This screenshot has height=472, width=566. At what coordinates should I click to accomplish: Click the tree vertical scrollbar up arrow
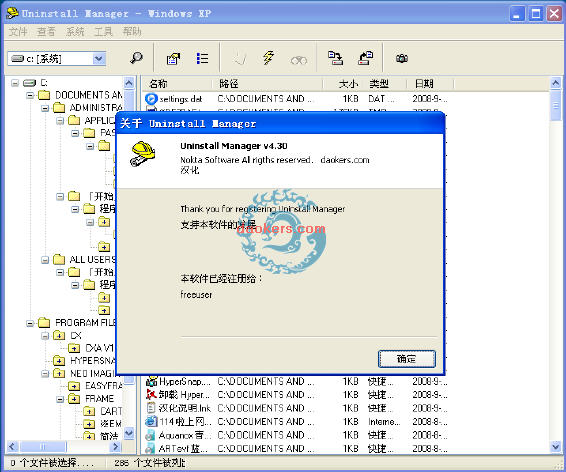tap(129, 83)
